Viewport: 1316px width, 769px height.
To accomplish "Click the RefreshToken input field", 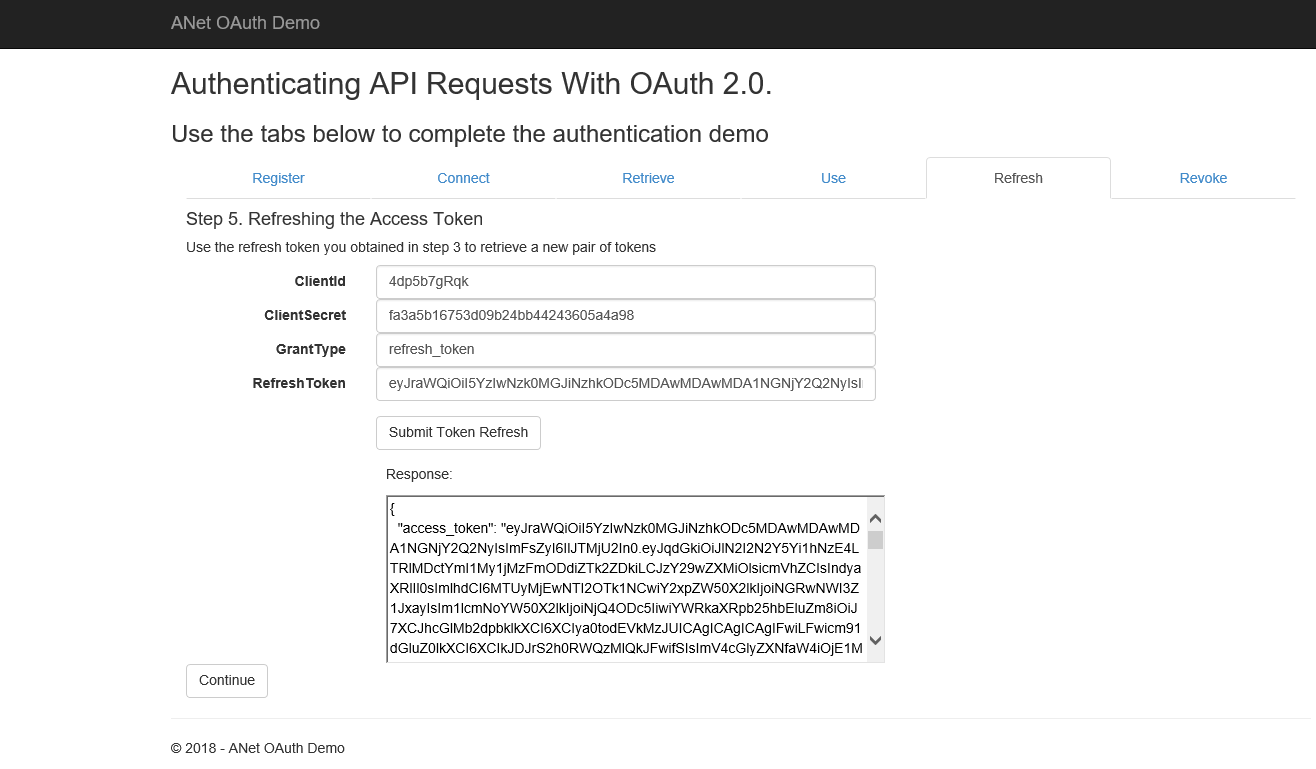I will tap(625, 383).
